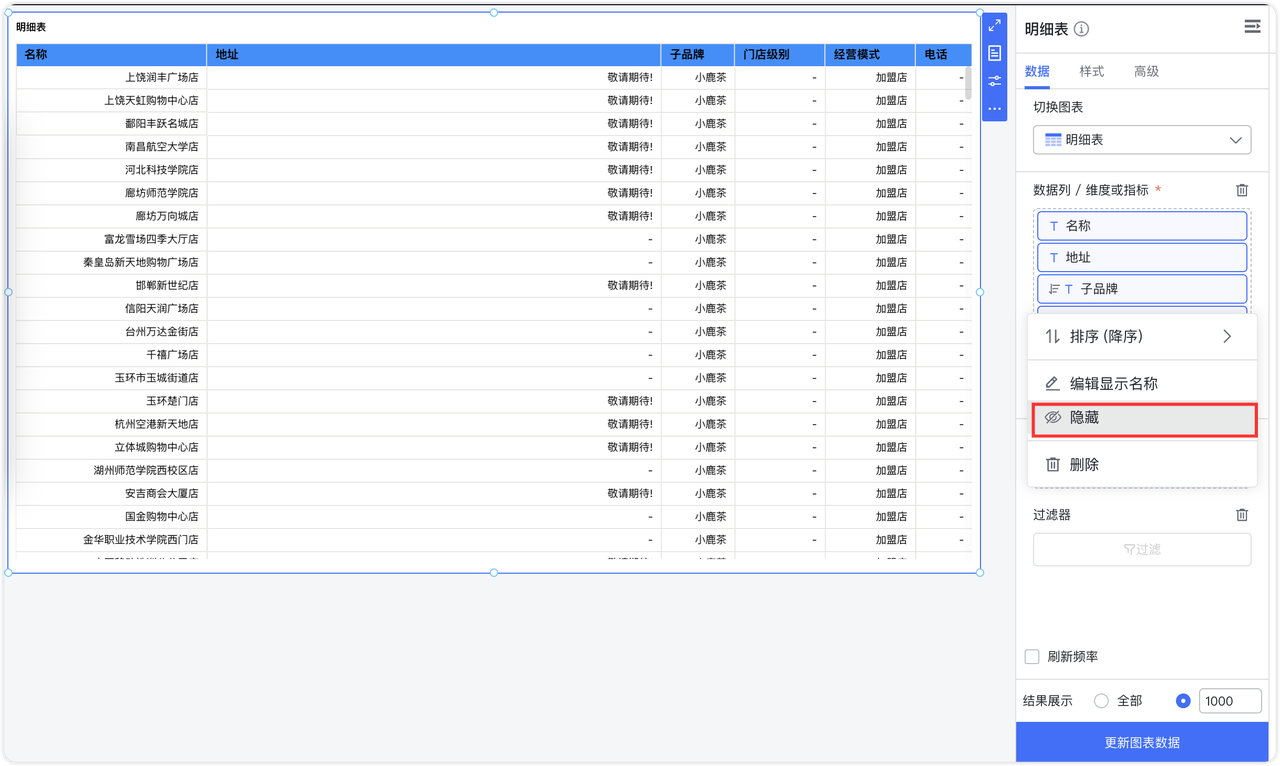Click the 湖州师范学院西校区店 cell
The image size is (1280, 766).
[x=111, y=470]
